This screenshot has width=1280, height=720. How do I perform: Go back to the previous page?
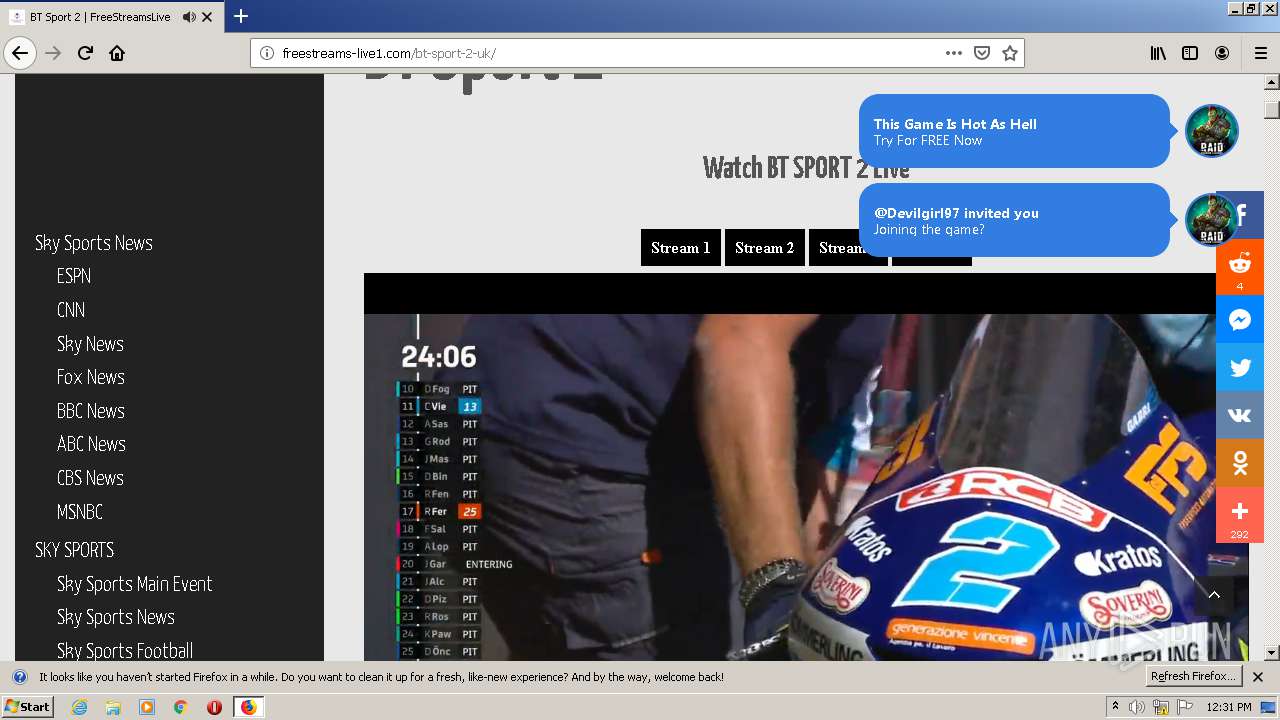pos(20,53)
